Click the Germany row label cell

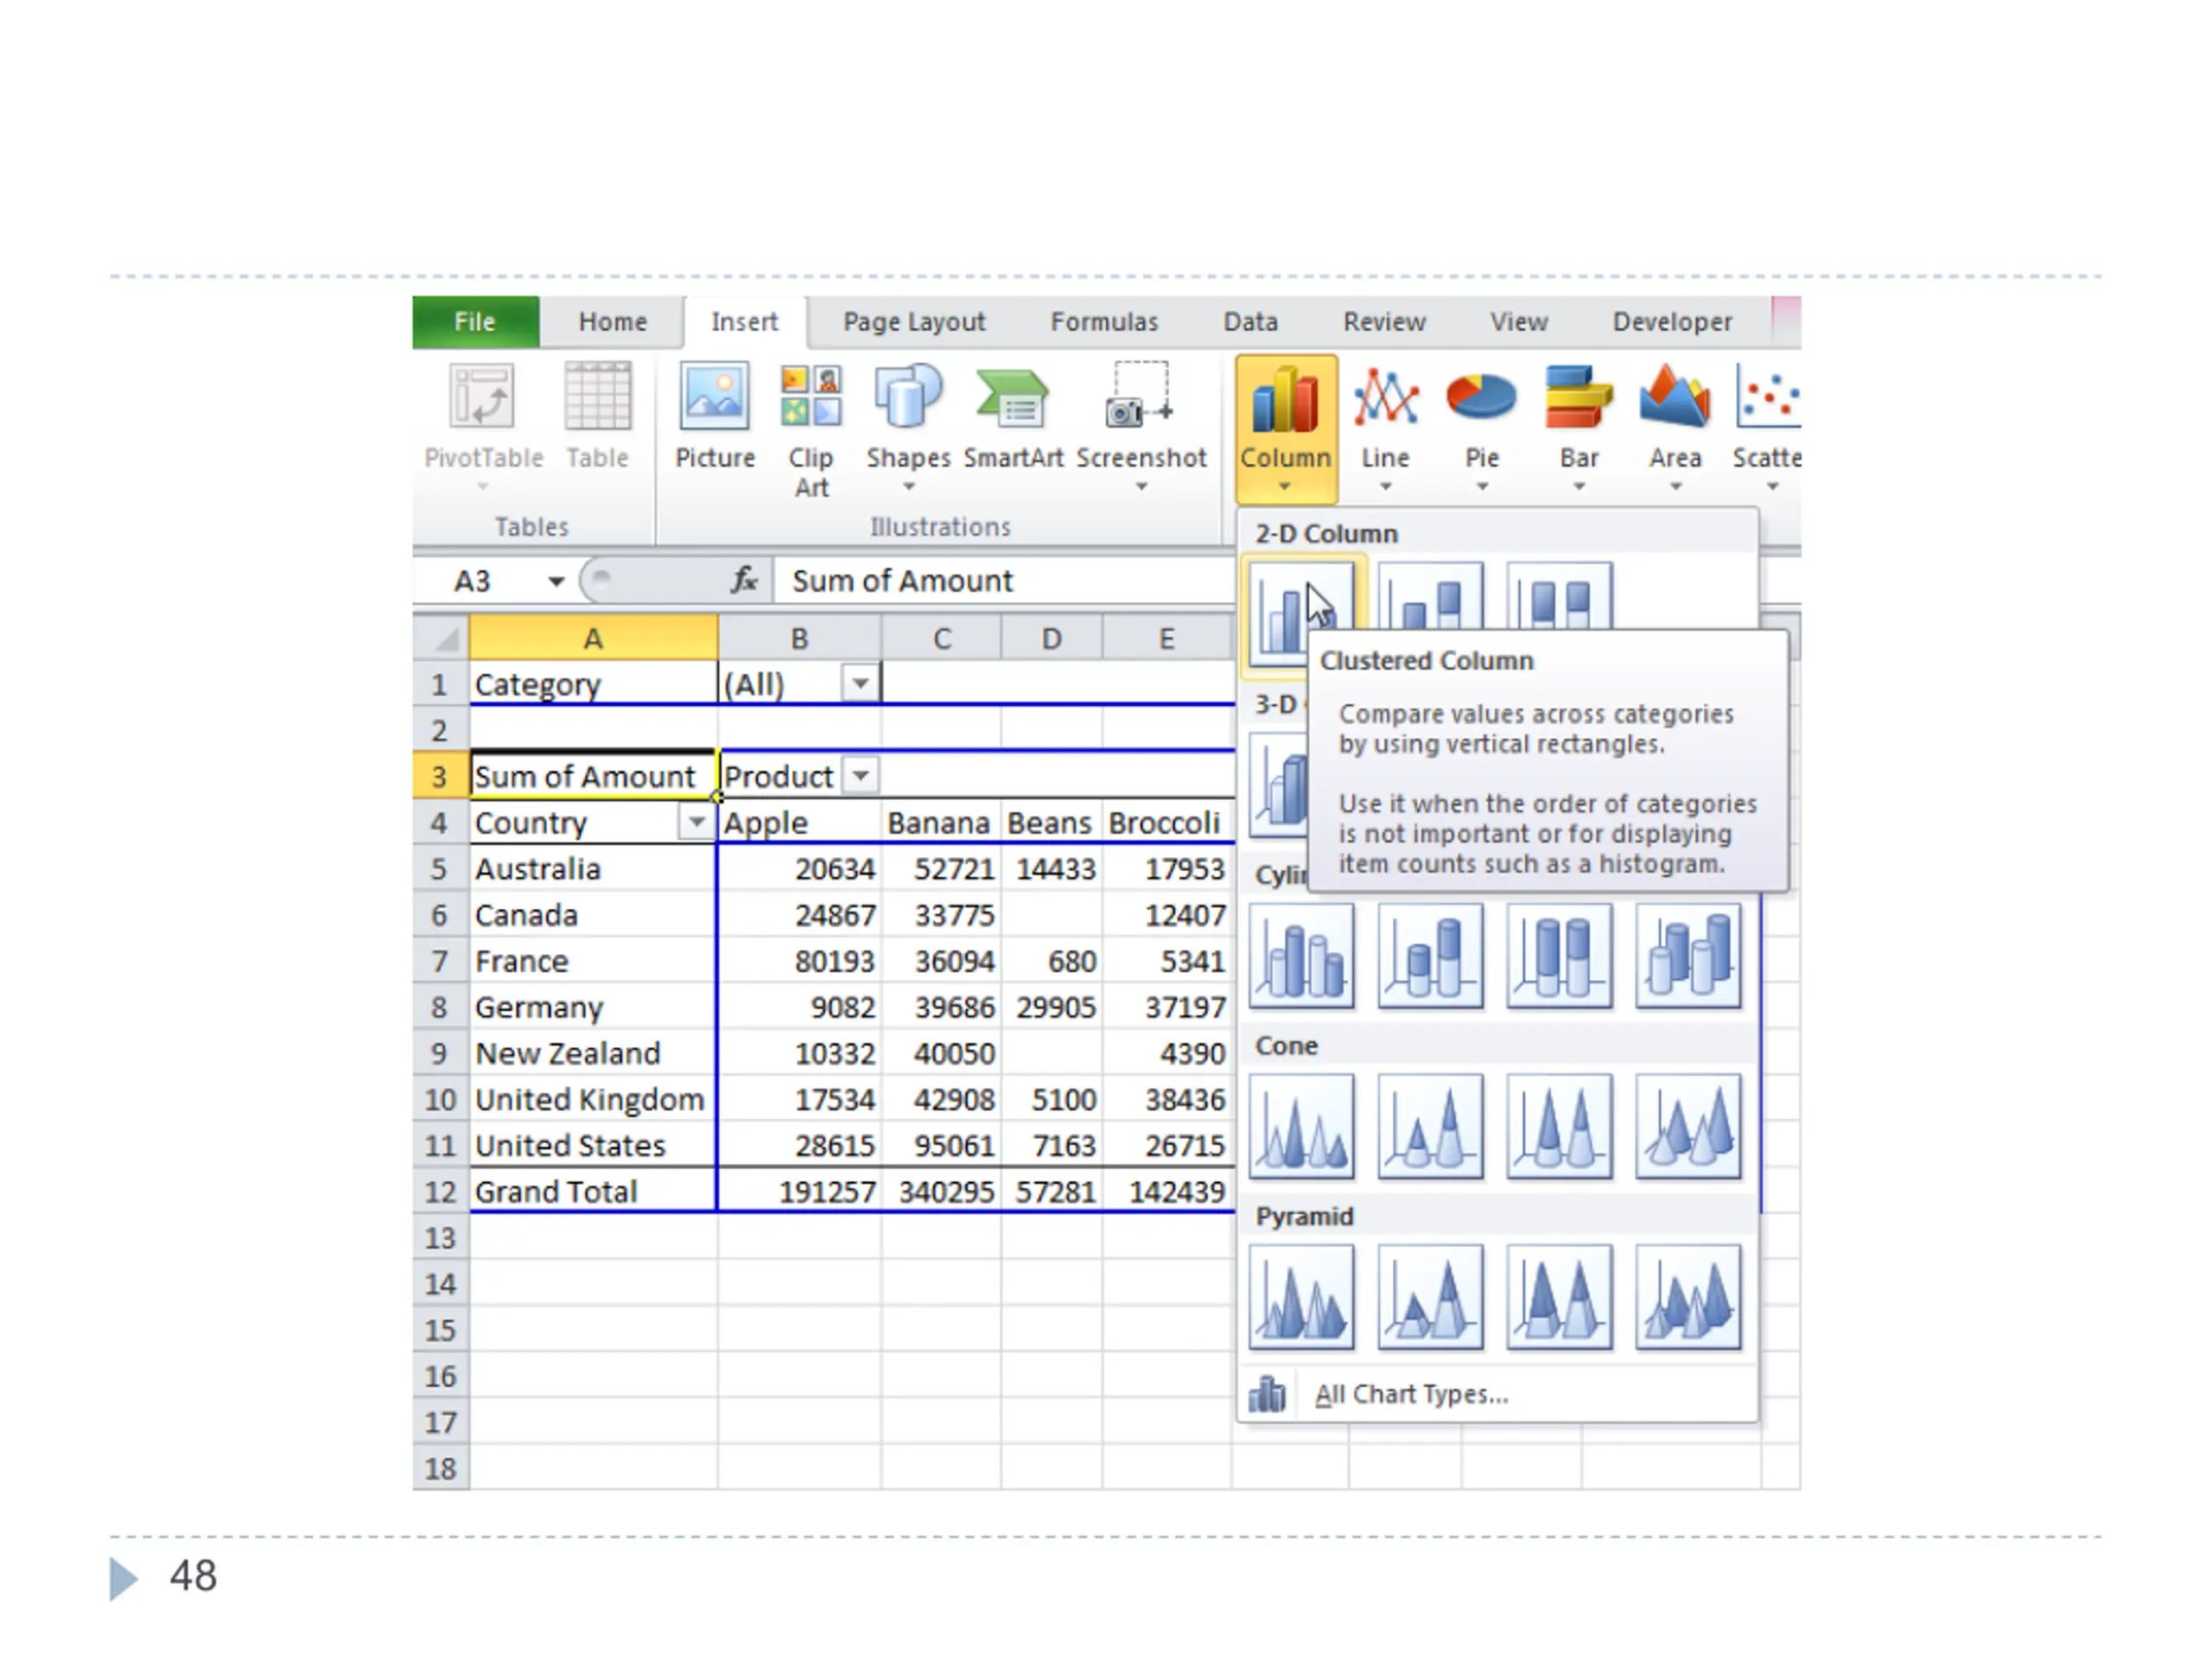(593, 1006)
